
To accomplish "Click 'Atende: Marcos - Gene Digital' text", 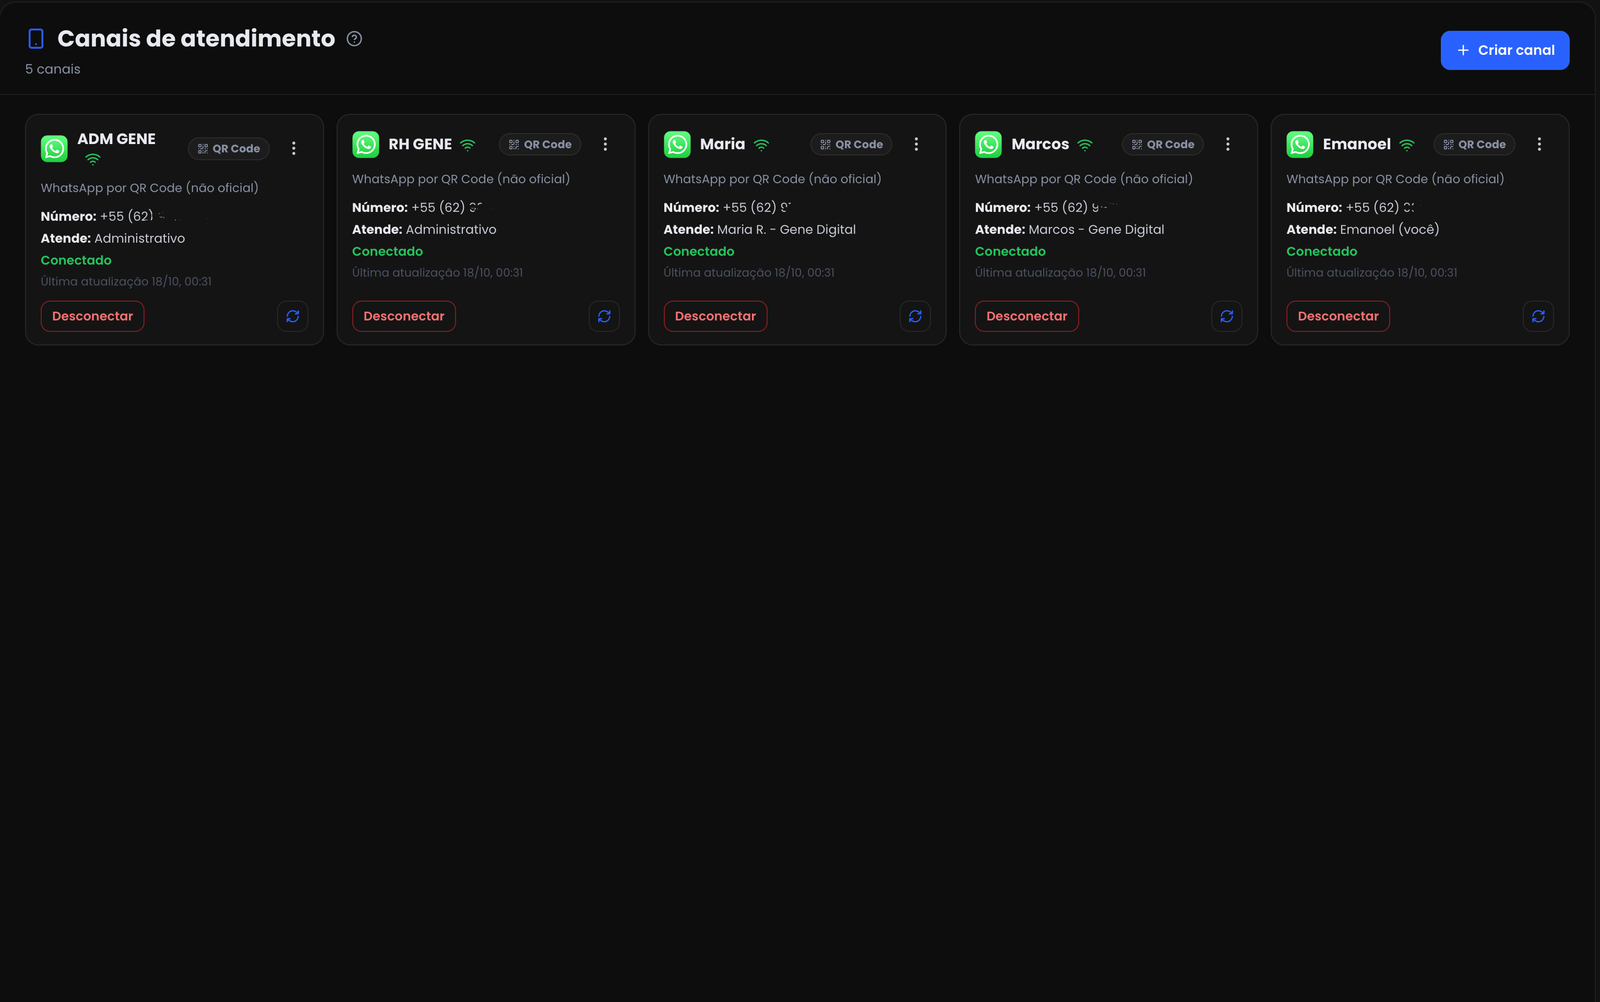I will coord(1070,230).
